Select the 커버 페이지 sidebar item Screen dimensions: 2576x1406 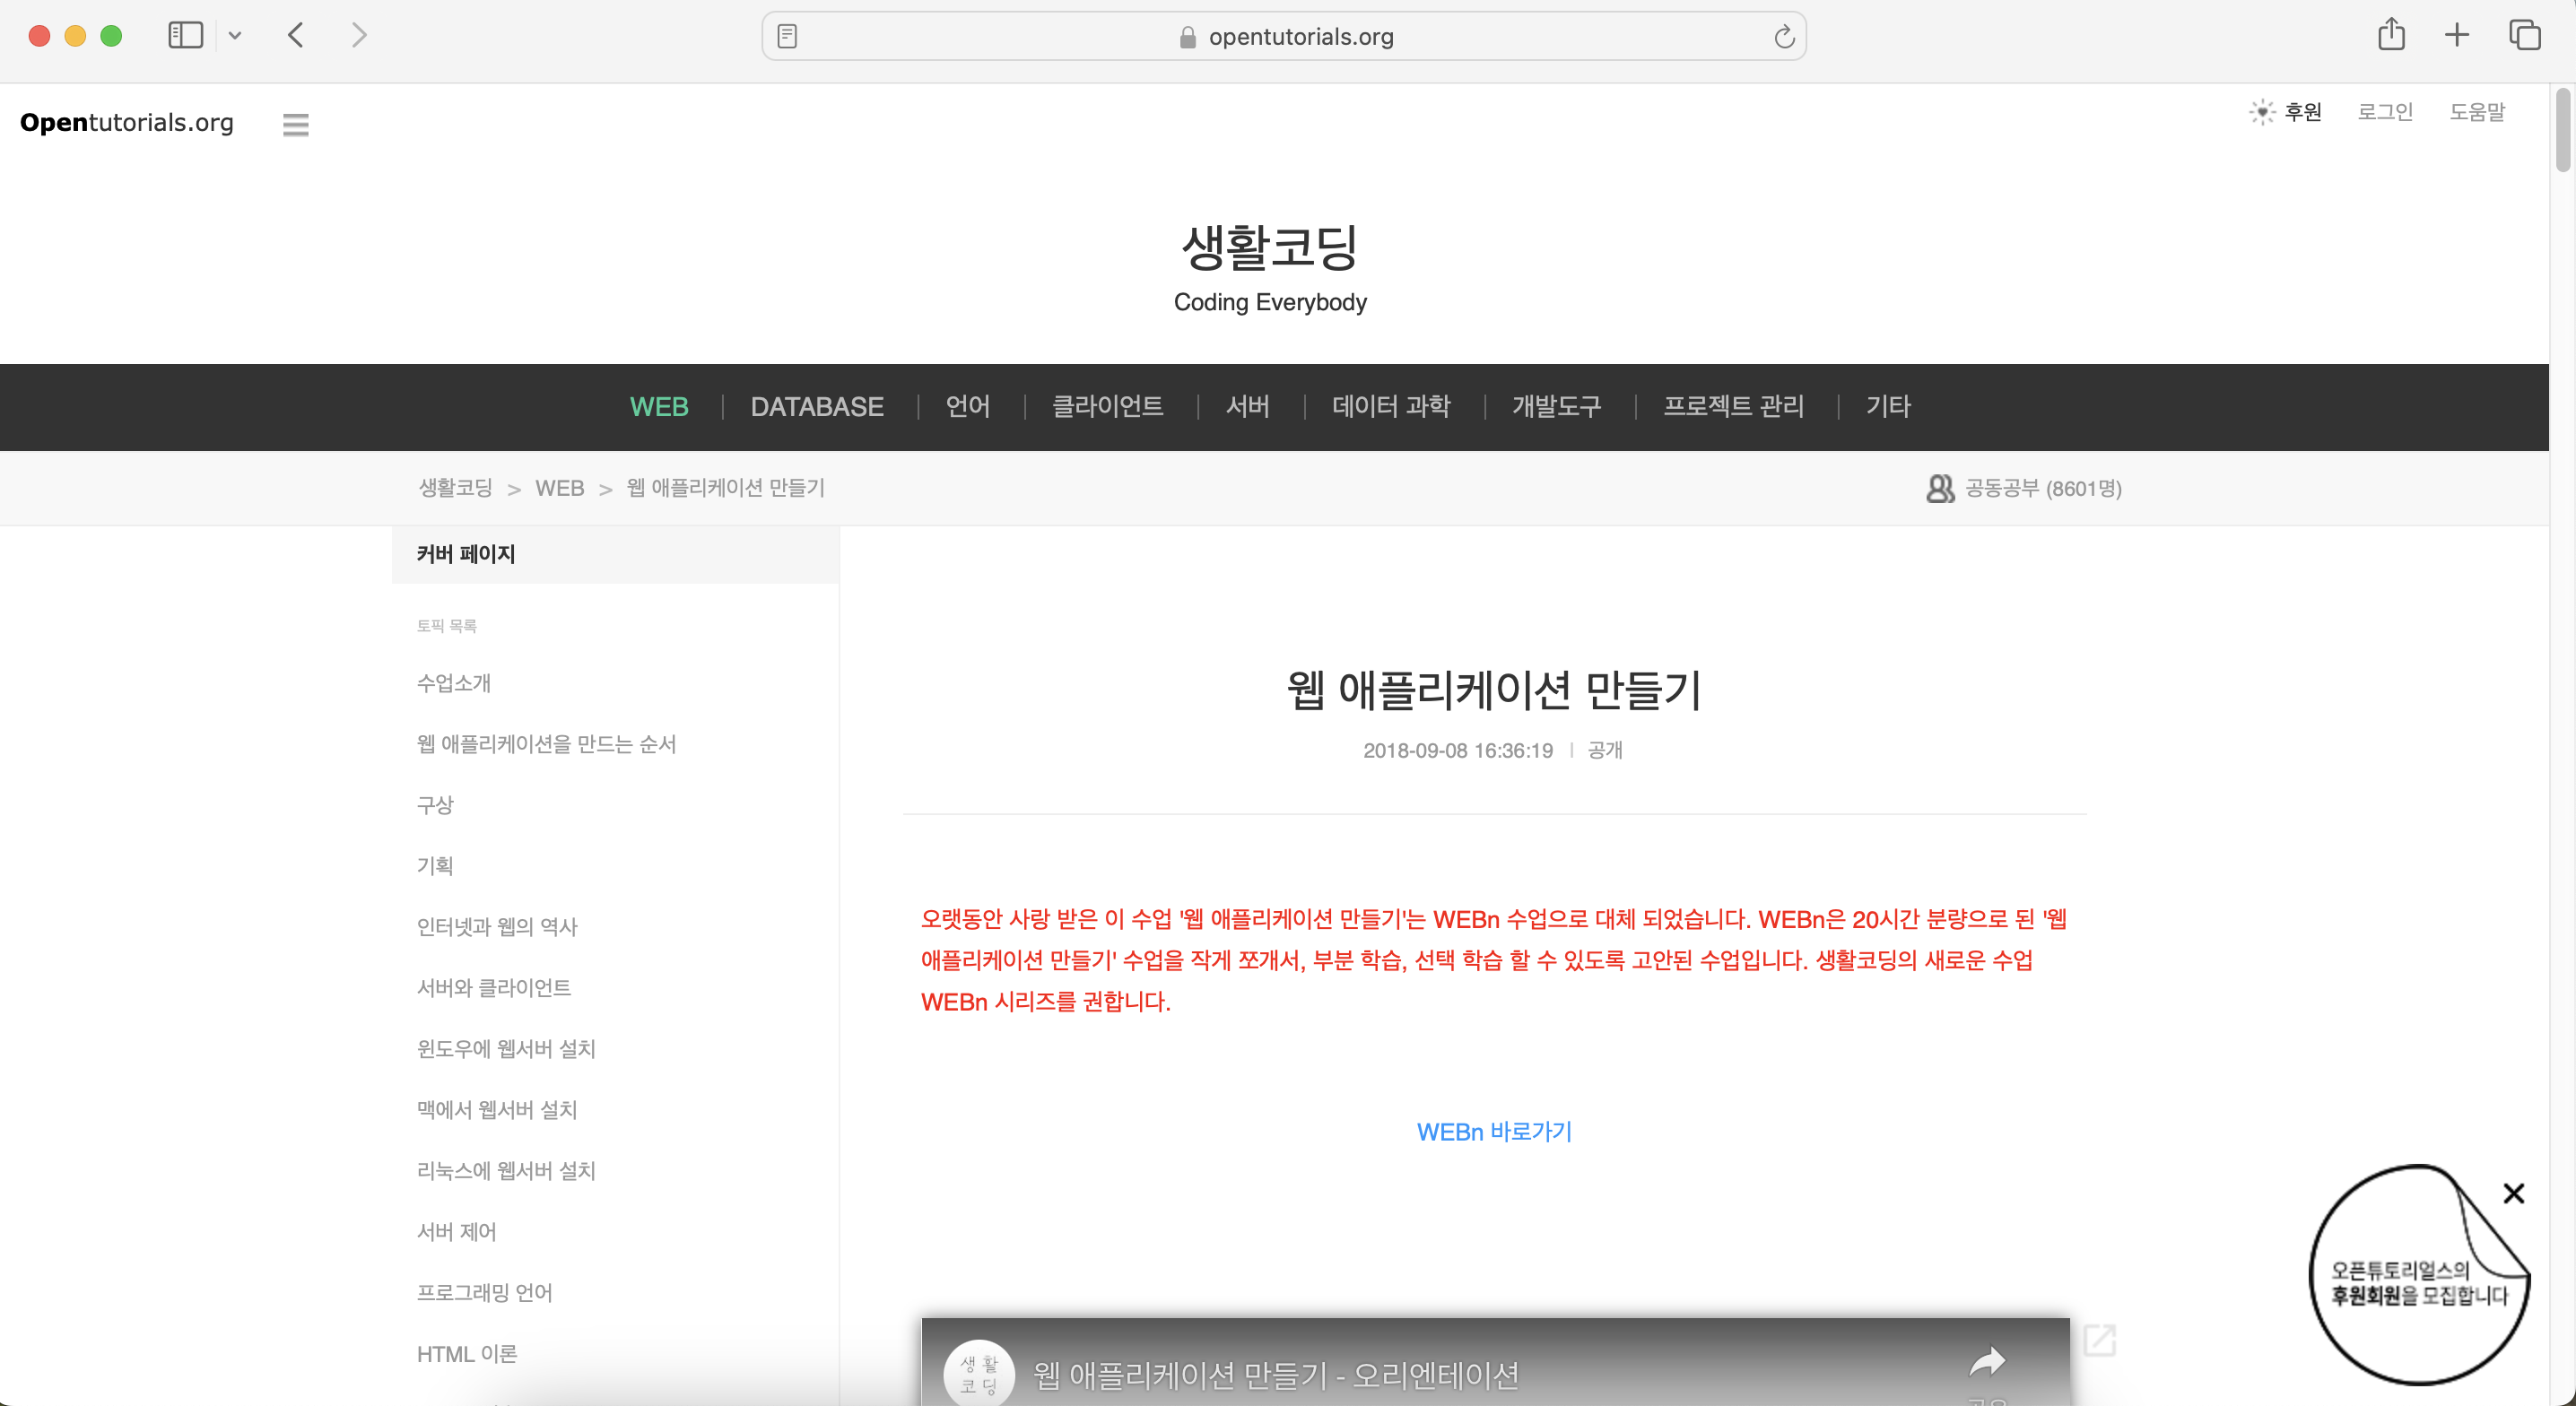(x=466, y=554)
